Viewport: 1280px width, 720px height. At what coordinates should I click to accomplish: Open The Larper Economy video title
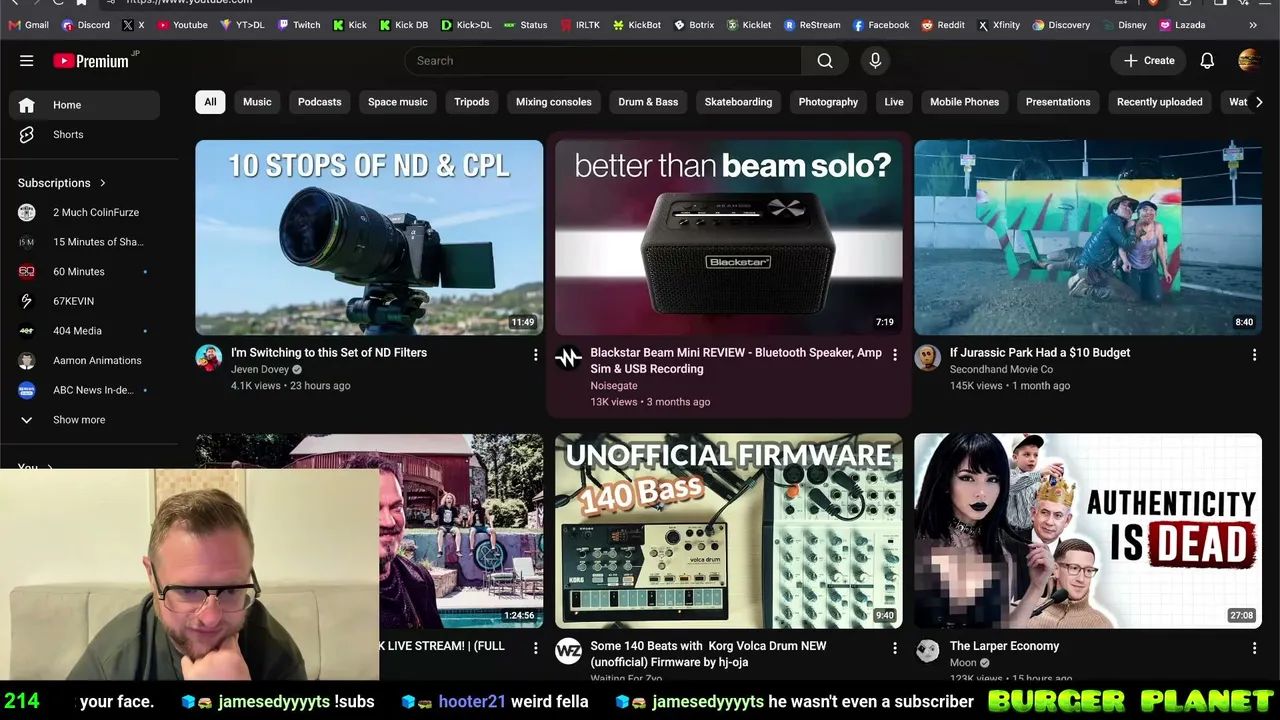click(x=1004, y=646)
